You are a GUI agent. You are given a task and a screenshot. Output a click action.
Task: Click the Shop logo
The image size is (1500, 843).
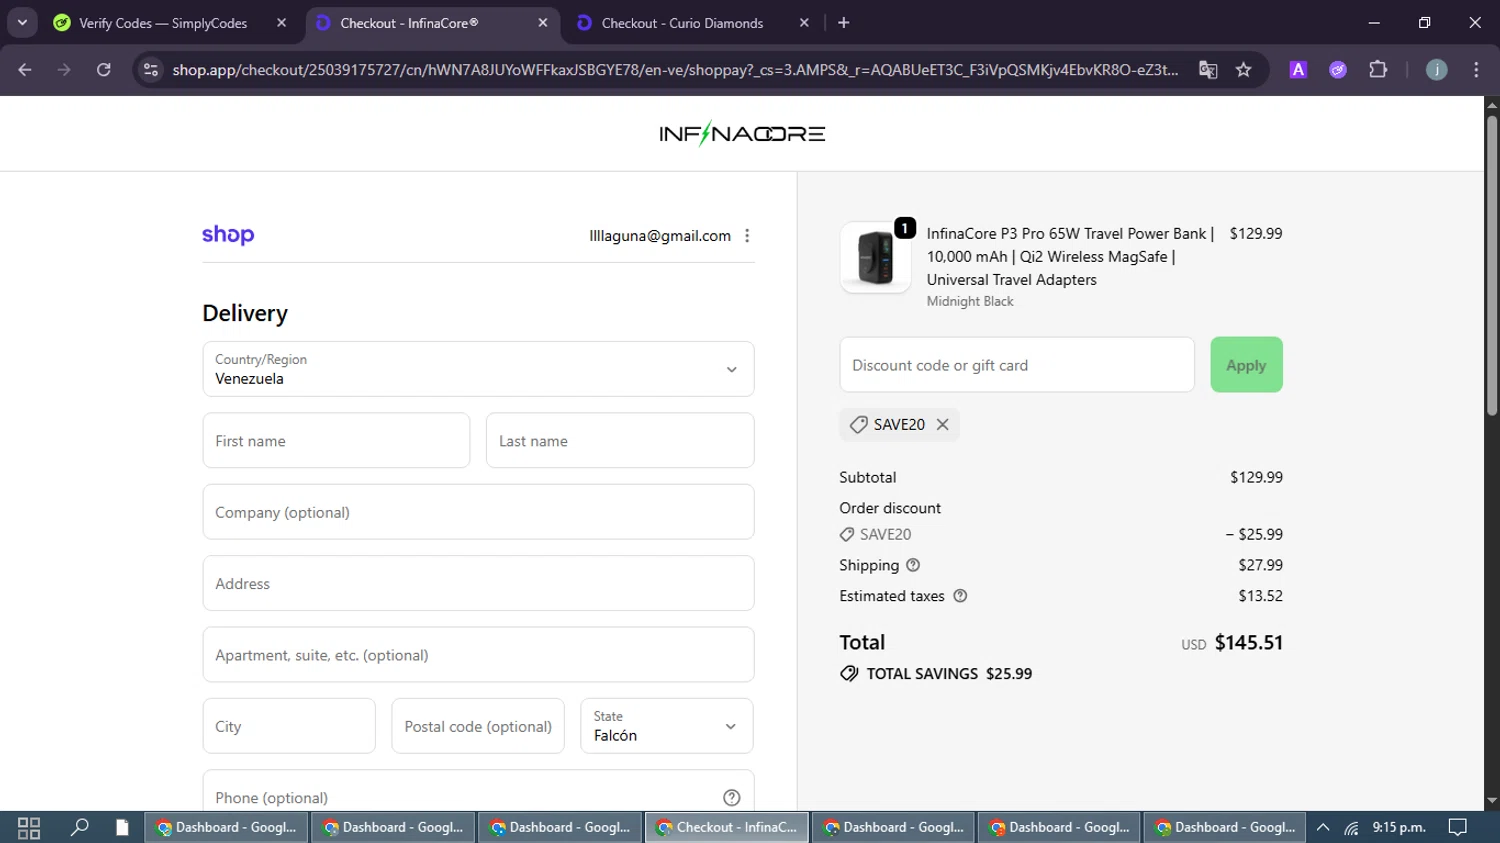228,235
